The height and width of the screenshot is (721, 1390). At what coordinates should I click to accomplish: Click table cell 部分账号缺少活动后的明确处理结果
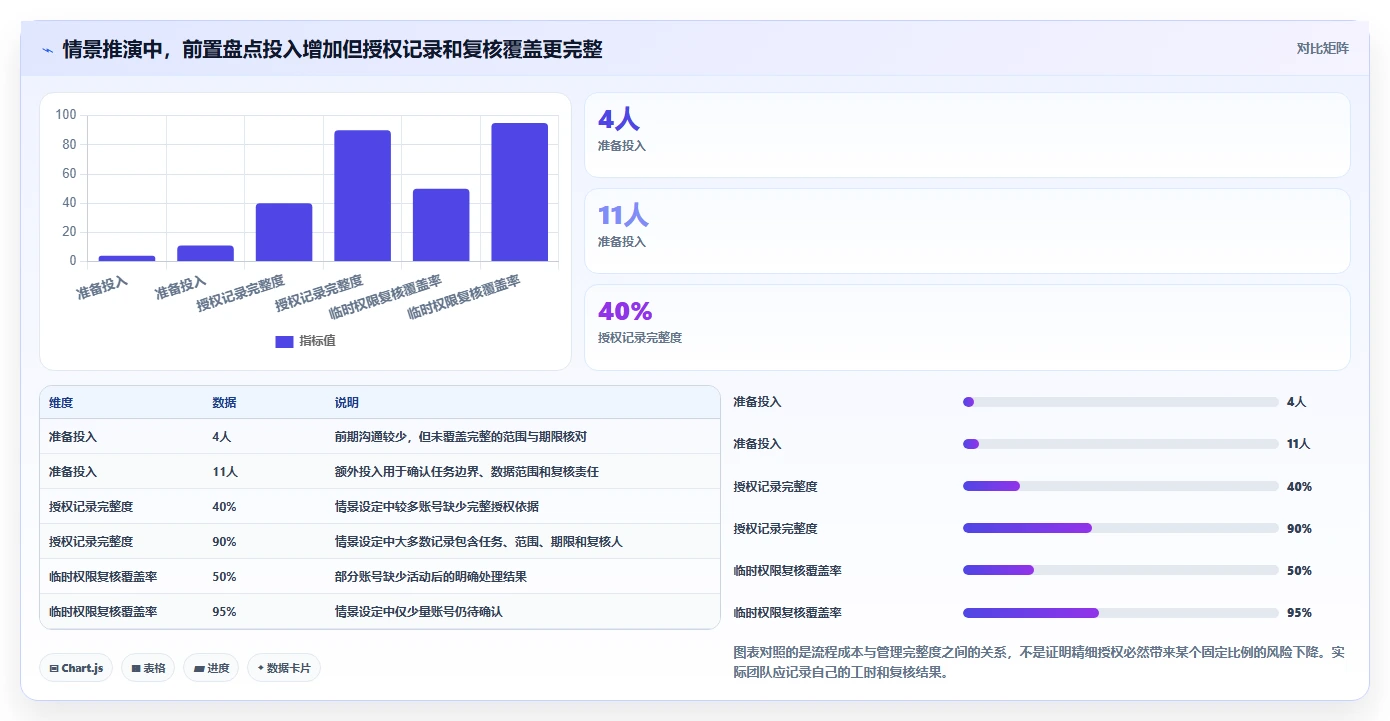[x=431, y=577]
